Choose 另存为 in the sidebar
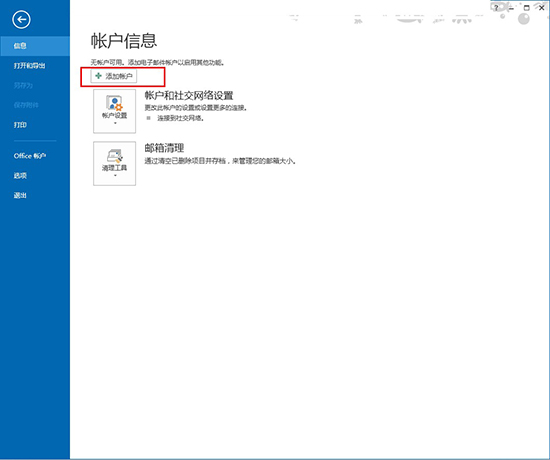550x460 pixels. 23,85
